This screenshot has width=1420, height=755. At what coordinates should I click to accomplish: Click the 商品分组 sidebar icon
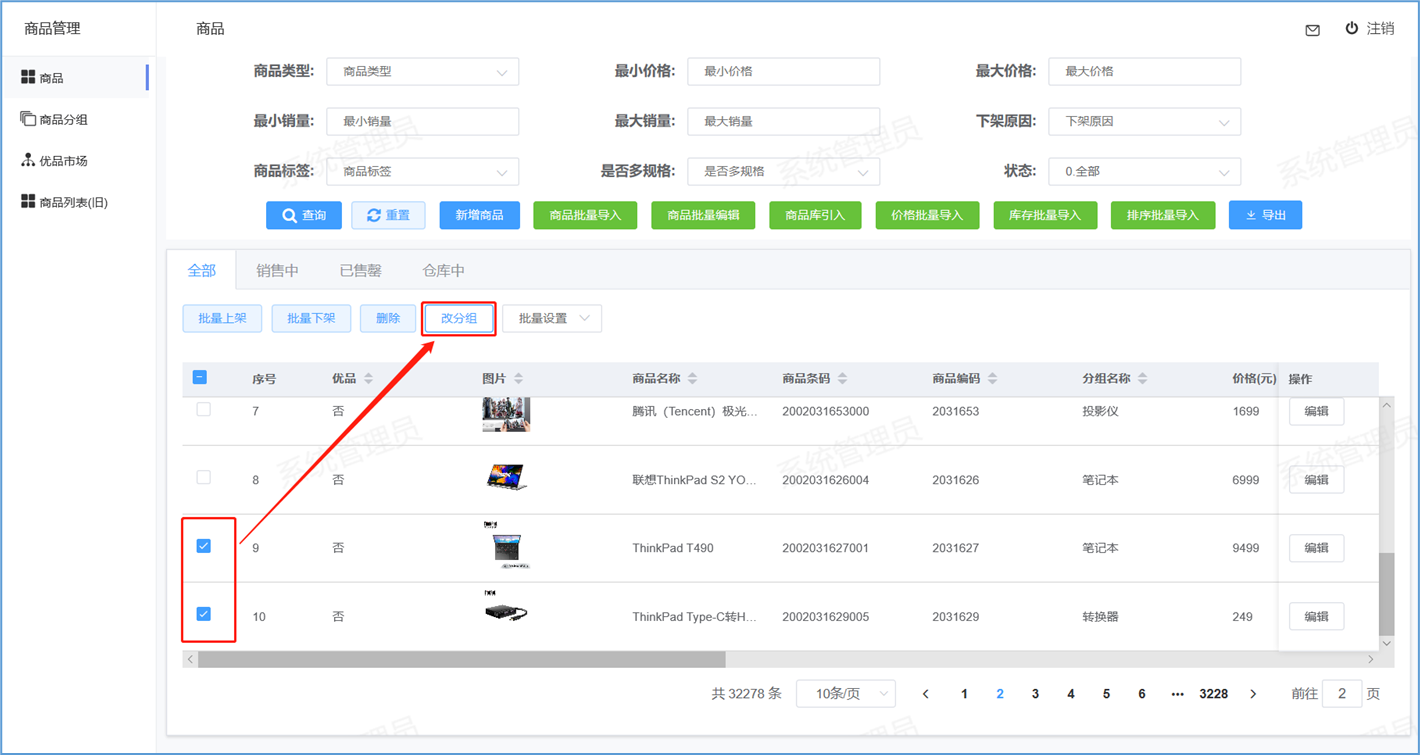(28, 119)
